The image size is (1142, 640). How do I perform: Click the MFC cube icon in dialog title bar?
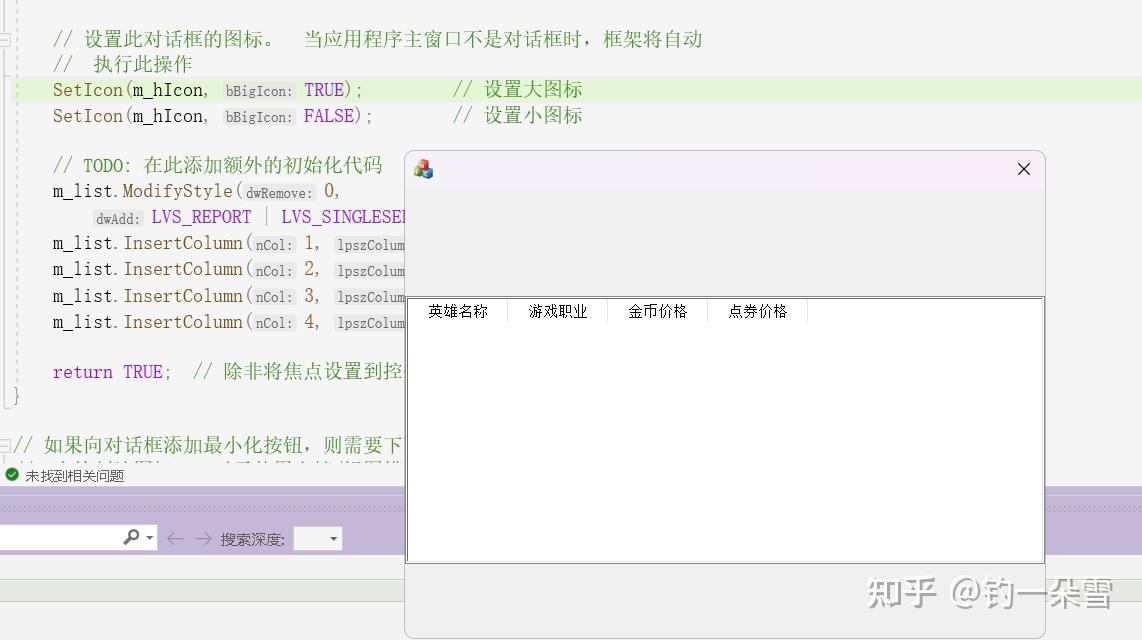[x=422, y=168]
